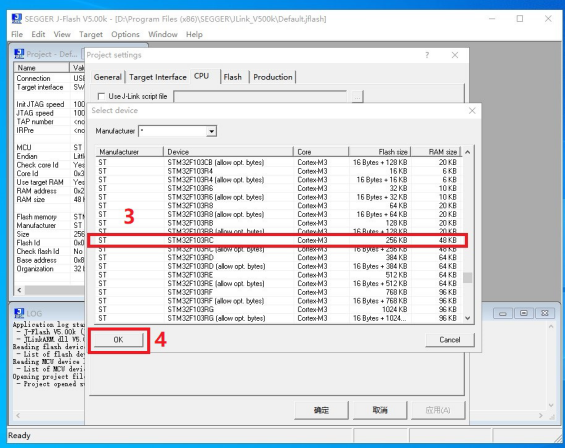The width and height of the screenshot is (565, 448).
Task: Maximize the LOG window
Action: pyautogui.click(x=524, y=314)
